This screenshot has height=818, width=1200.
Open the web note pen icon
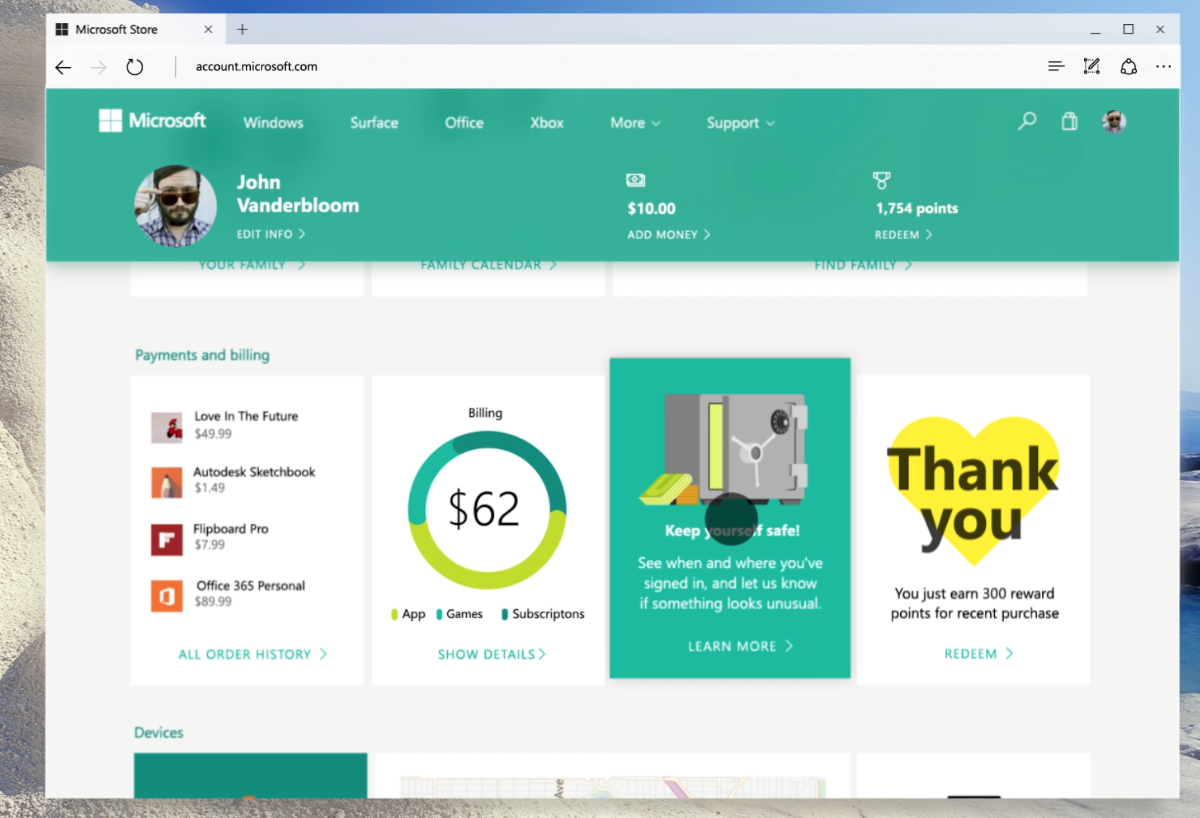(1092, 67)
